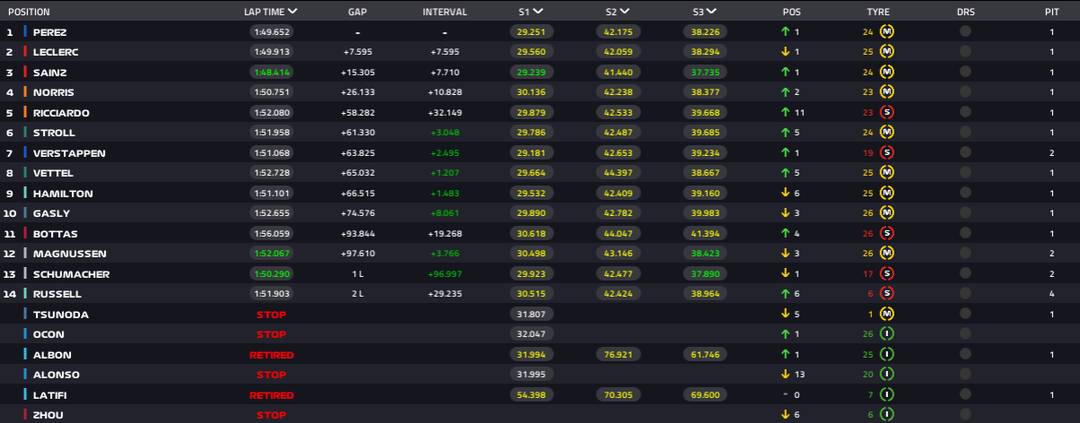Click the soft tyre icon in Russell's row
Viewport: 1080px width, 423px height.
[886, 294]
